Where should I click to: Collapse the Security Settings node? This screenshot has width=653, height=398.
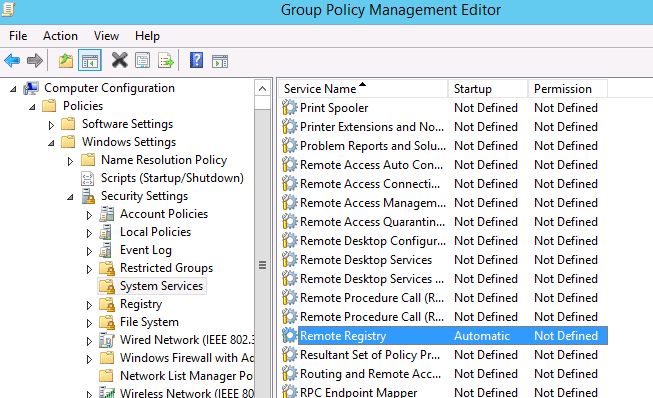[x=70, y=197]
